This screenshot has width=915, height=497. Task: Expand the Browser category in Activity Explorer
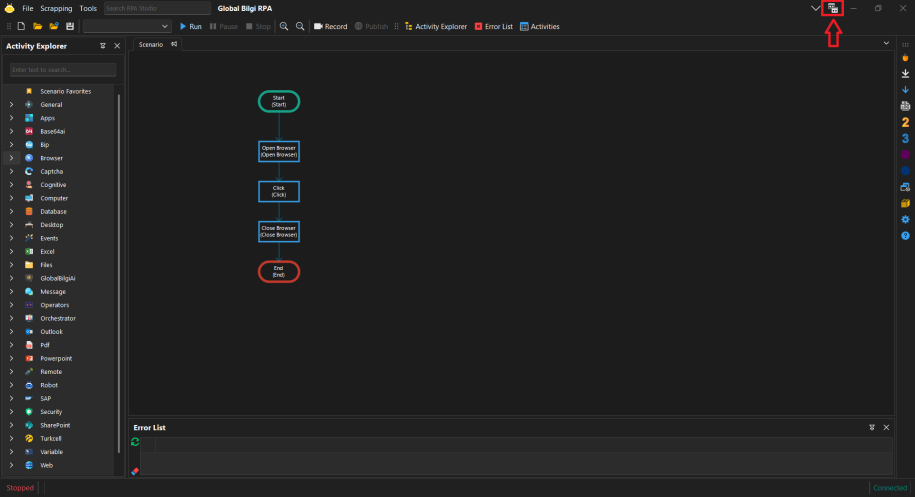11,158
